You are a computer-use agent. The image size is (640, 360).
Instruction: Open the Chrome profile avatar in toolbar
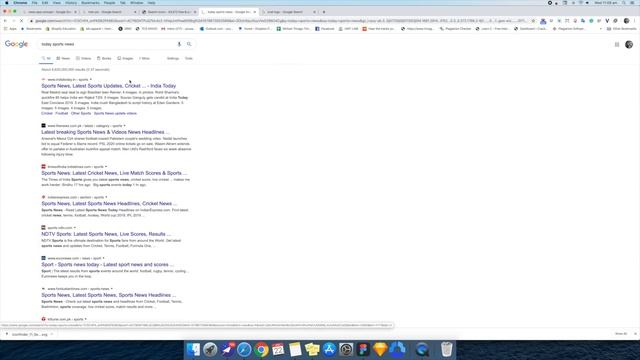click(627, 21)
